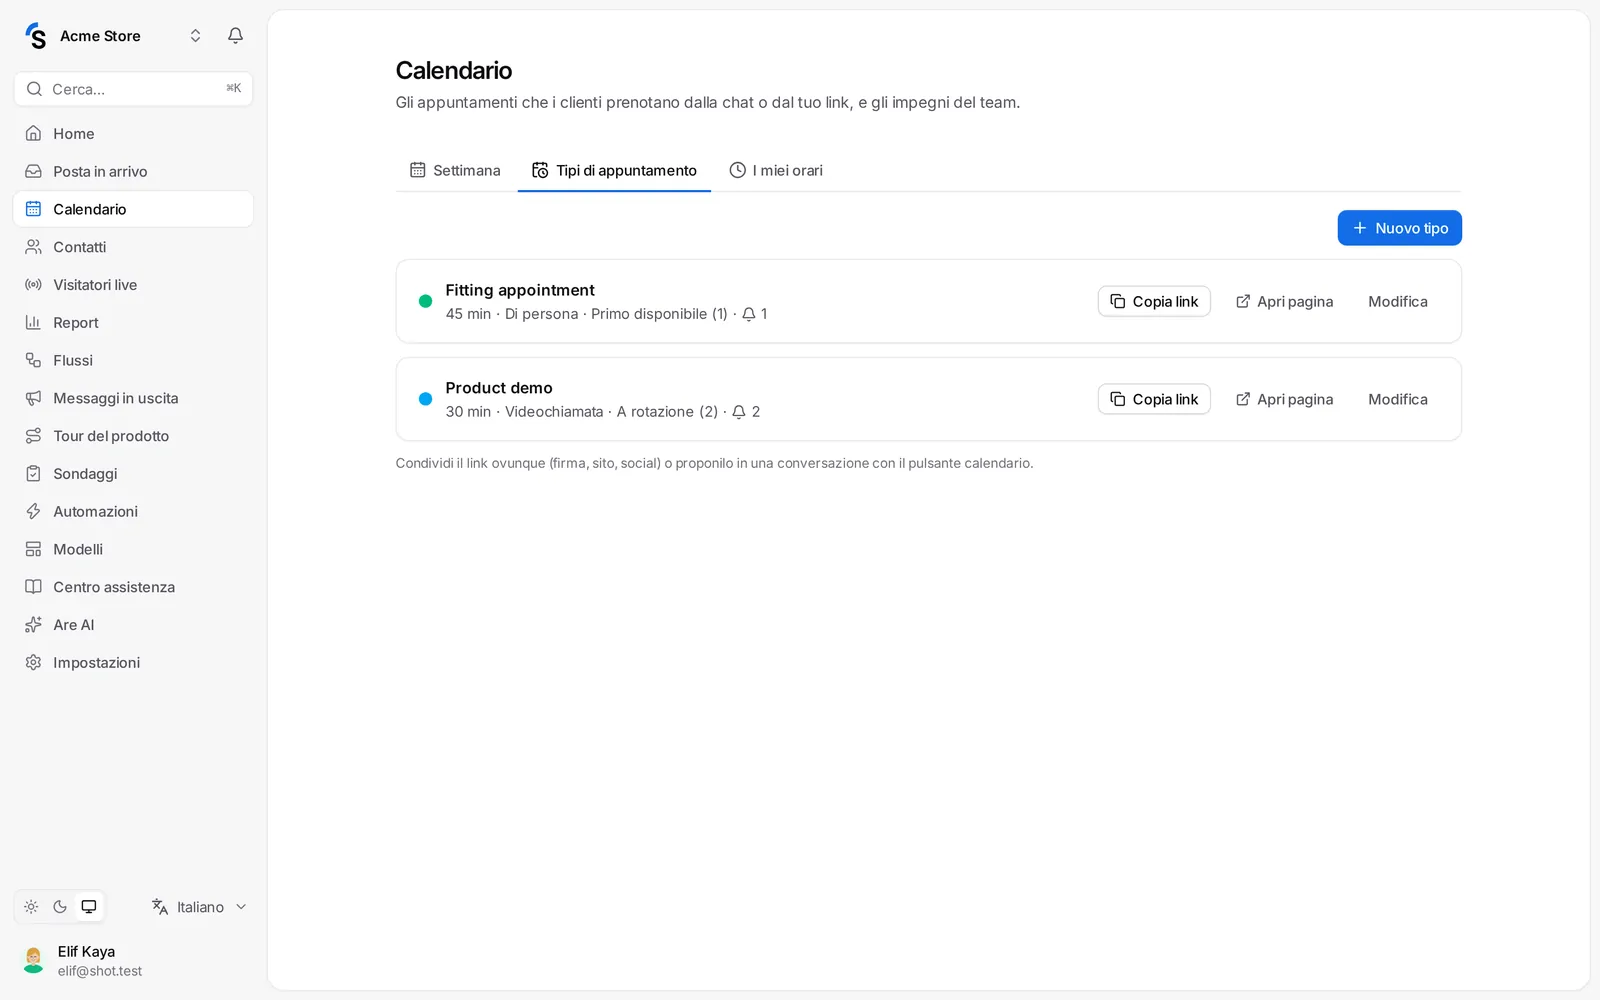Click the Modelli layout icon

33,549
